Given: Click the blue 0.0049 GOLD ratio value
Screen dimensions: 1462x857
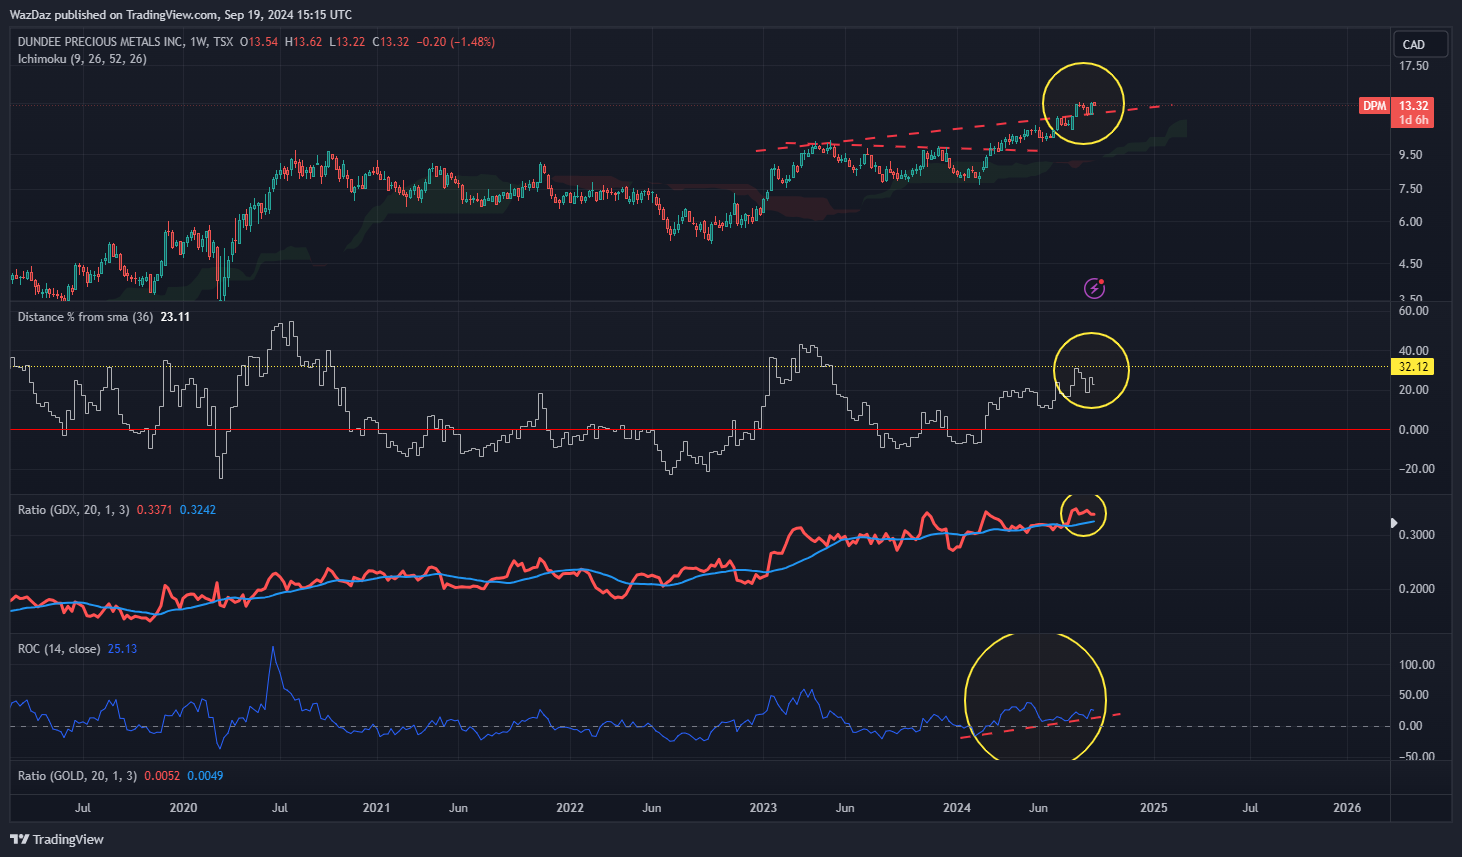Looking at the screenshot, I should click(x=205, y=776).
